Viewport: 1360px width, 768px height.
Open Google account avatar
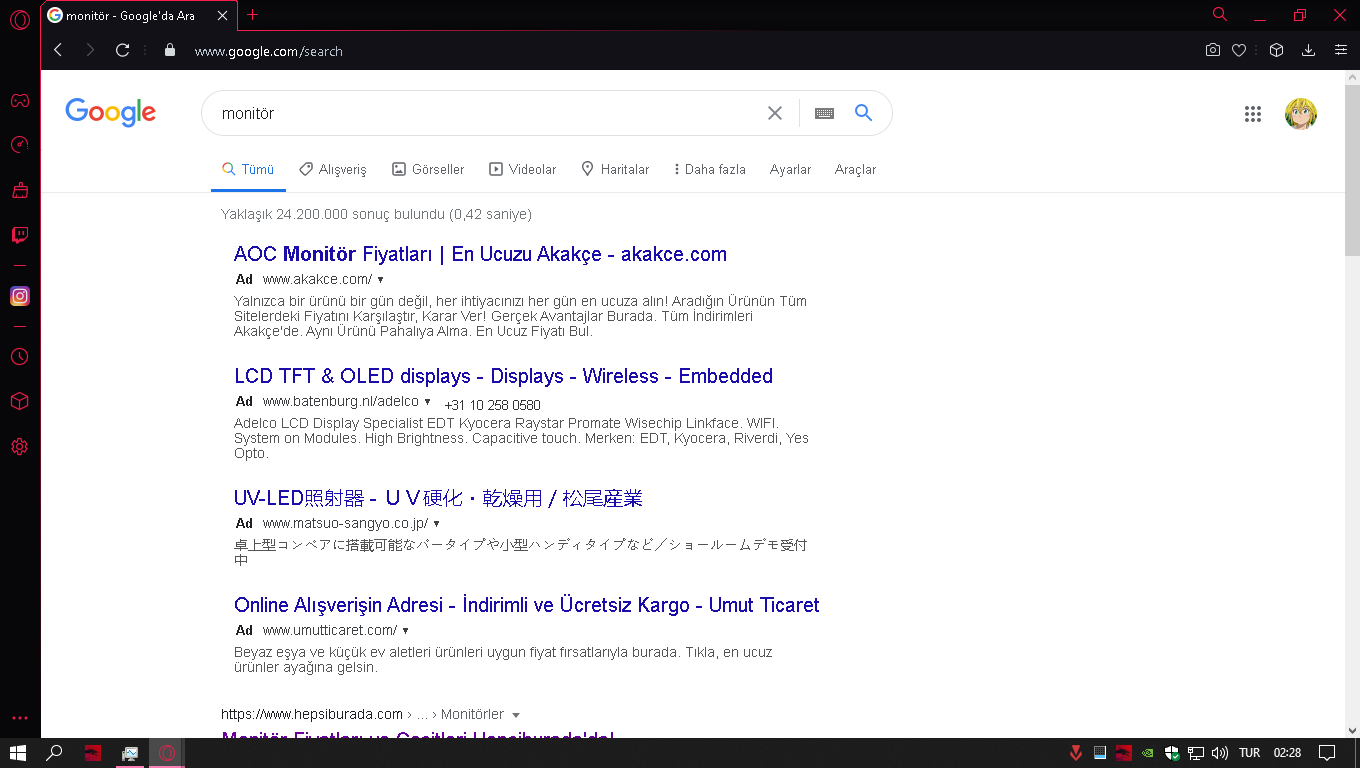[1301, 114]
